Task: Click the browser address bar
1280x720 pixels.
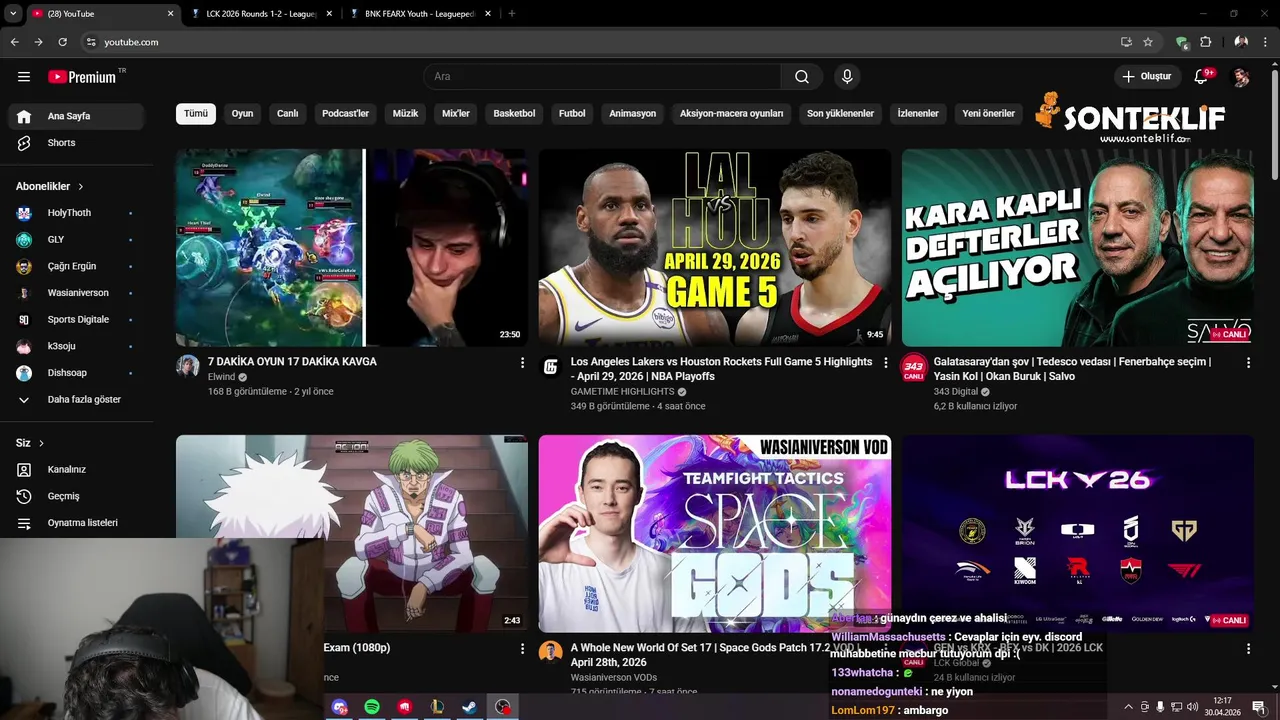Action: point(600,42)
